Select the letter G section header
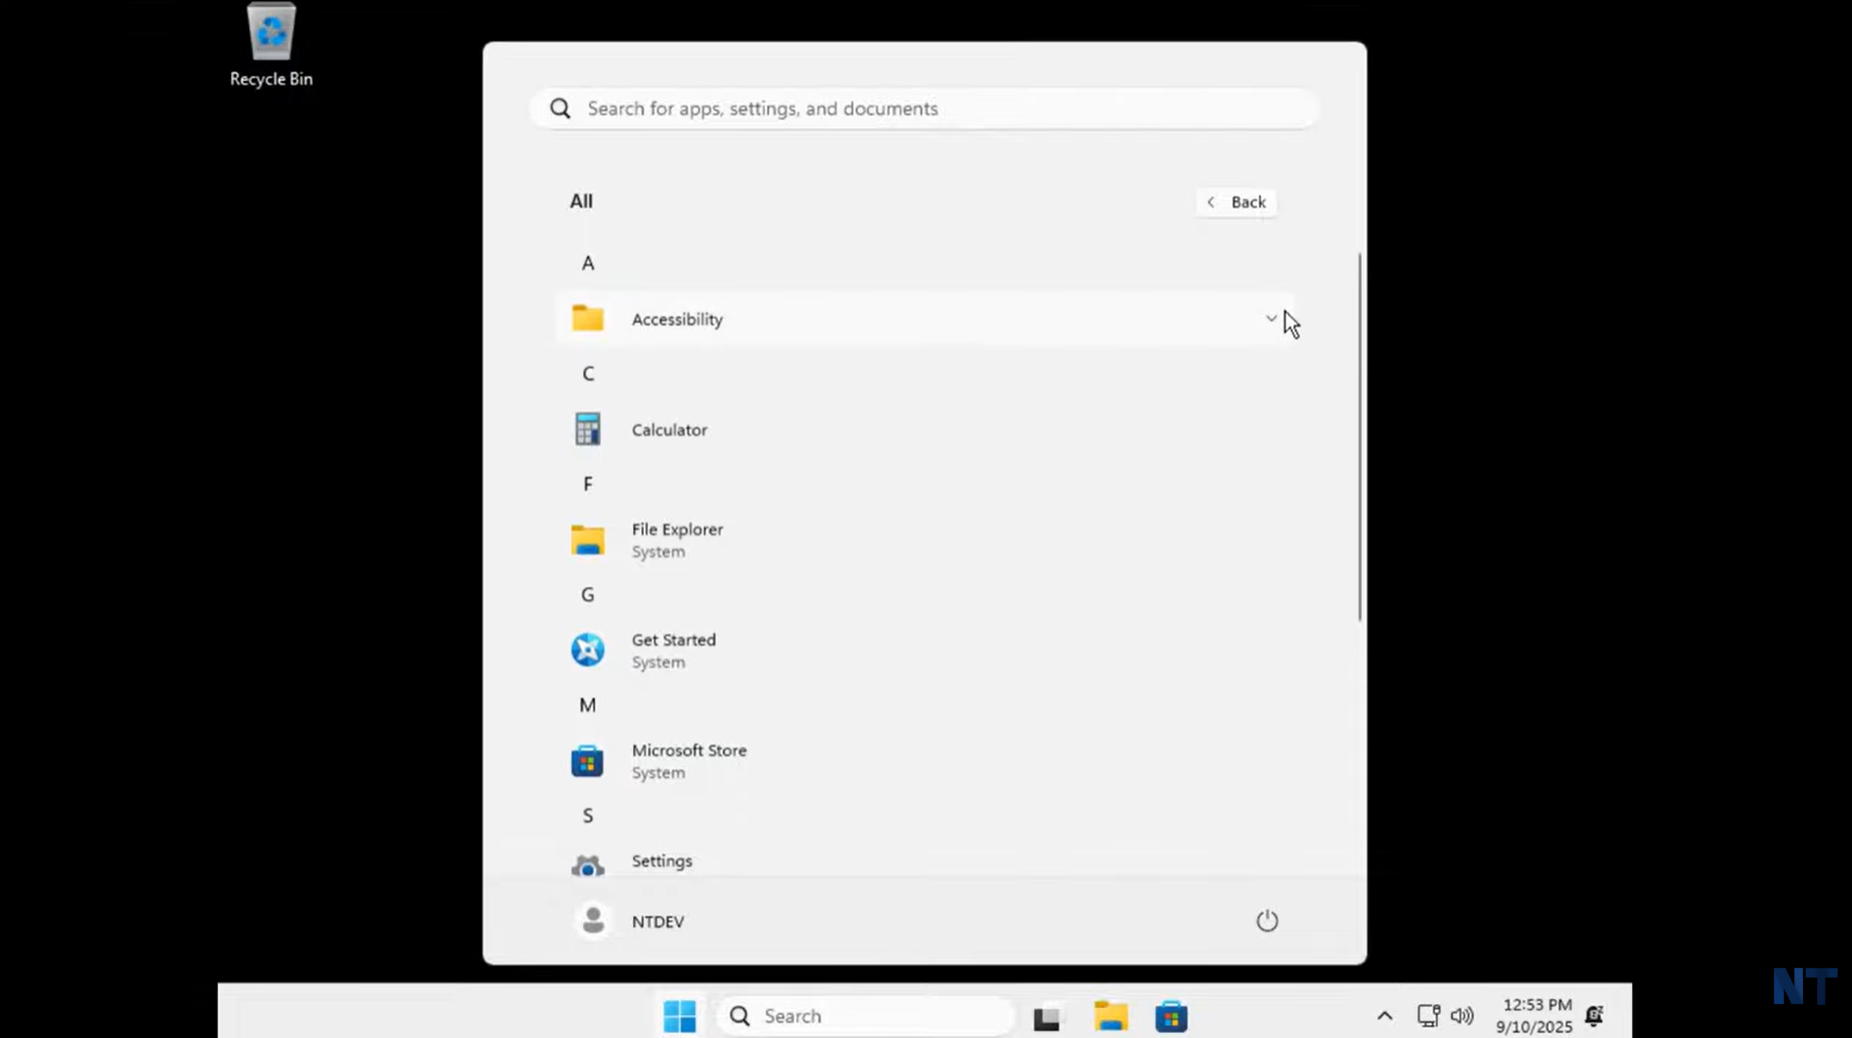The width and height of the screenshot is (1852, 1038). pos(588,595)
